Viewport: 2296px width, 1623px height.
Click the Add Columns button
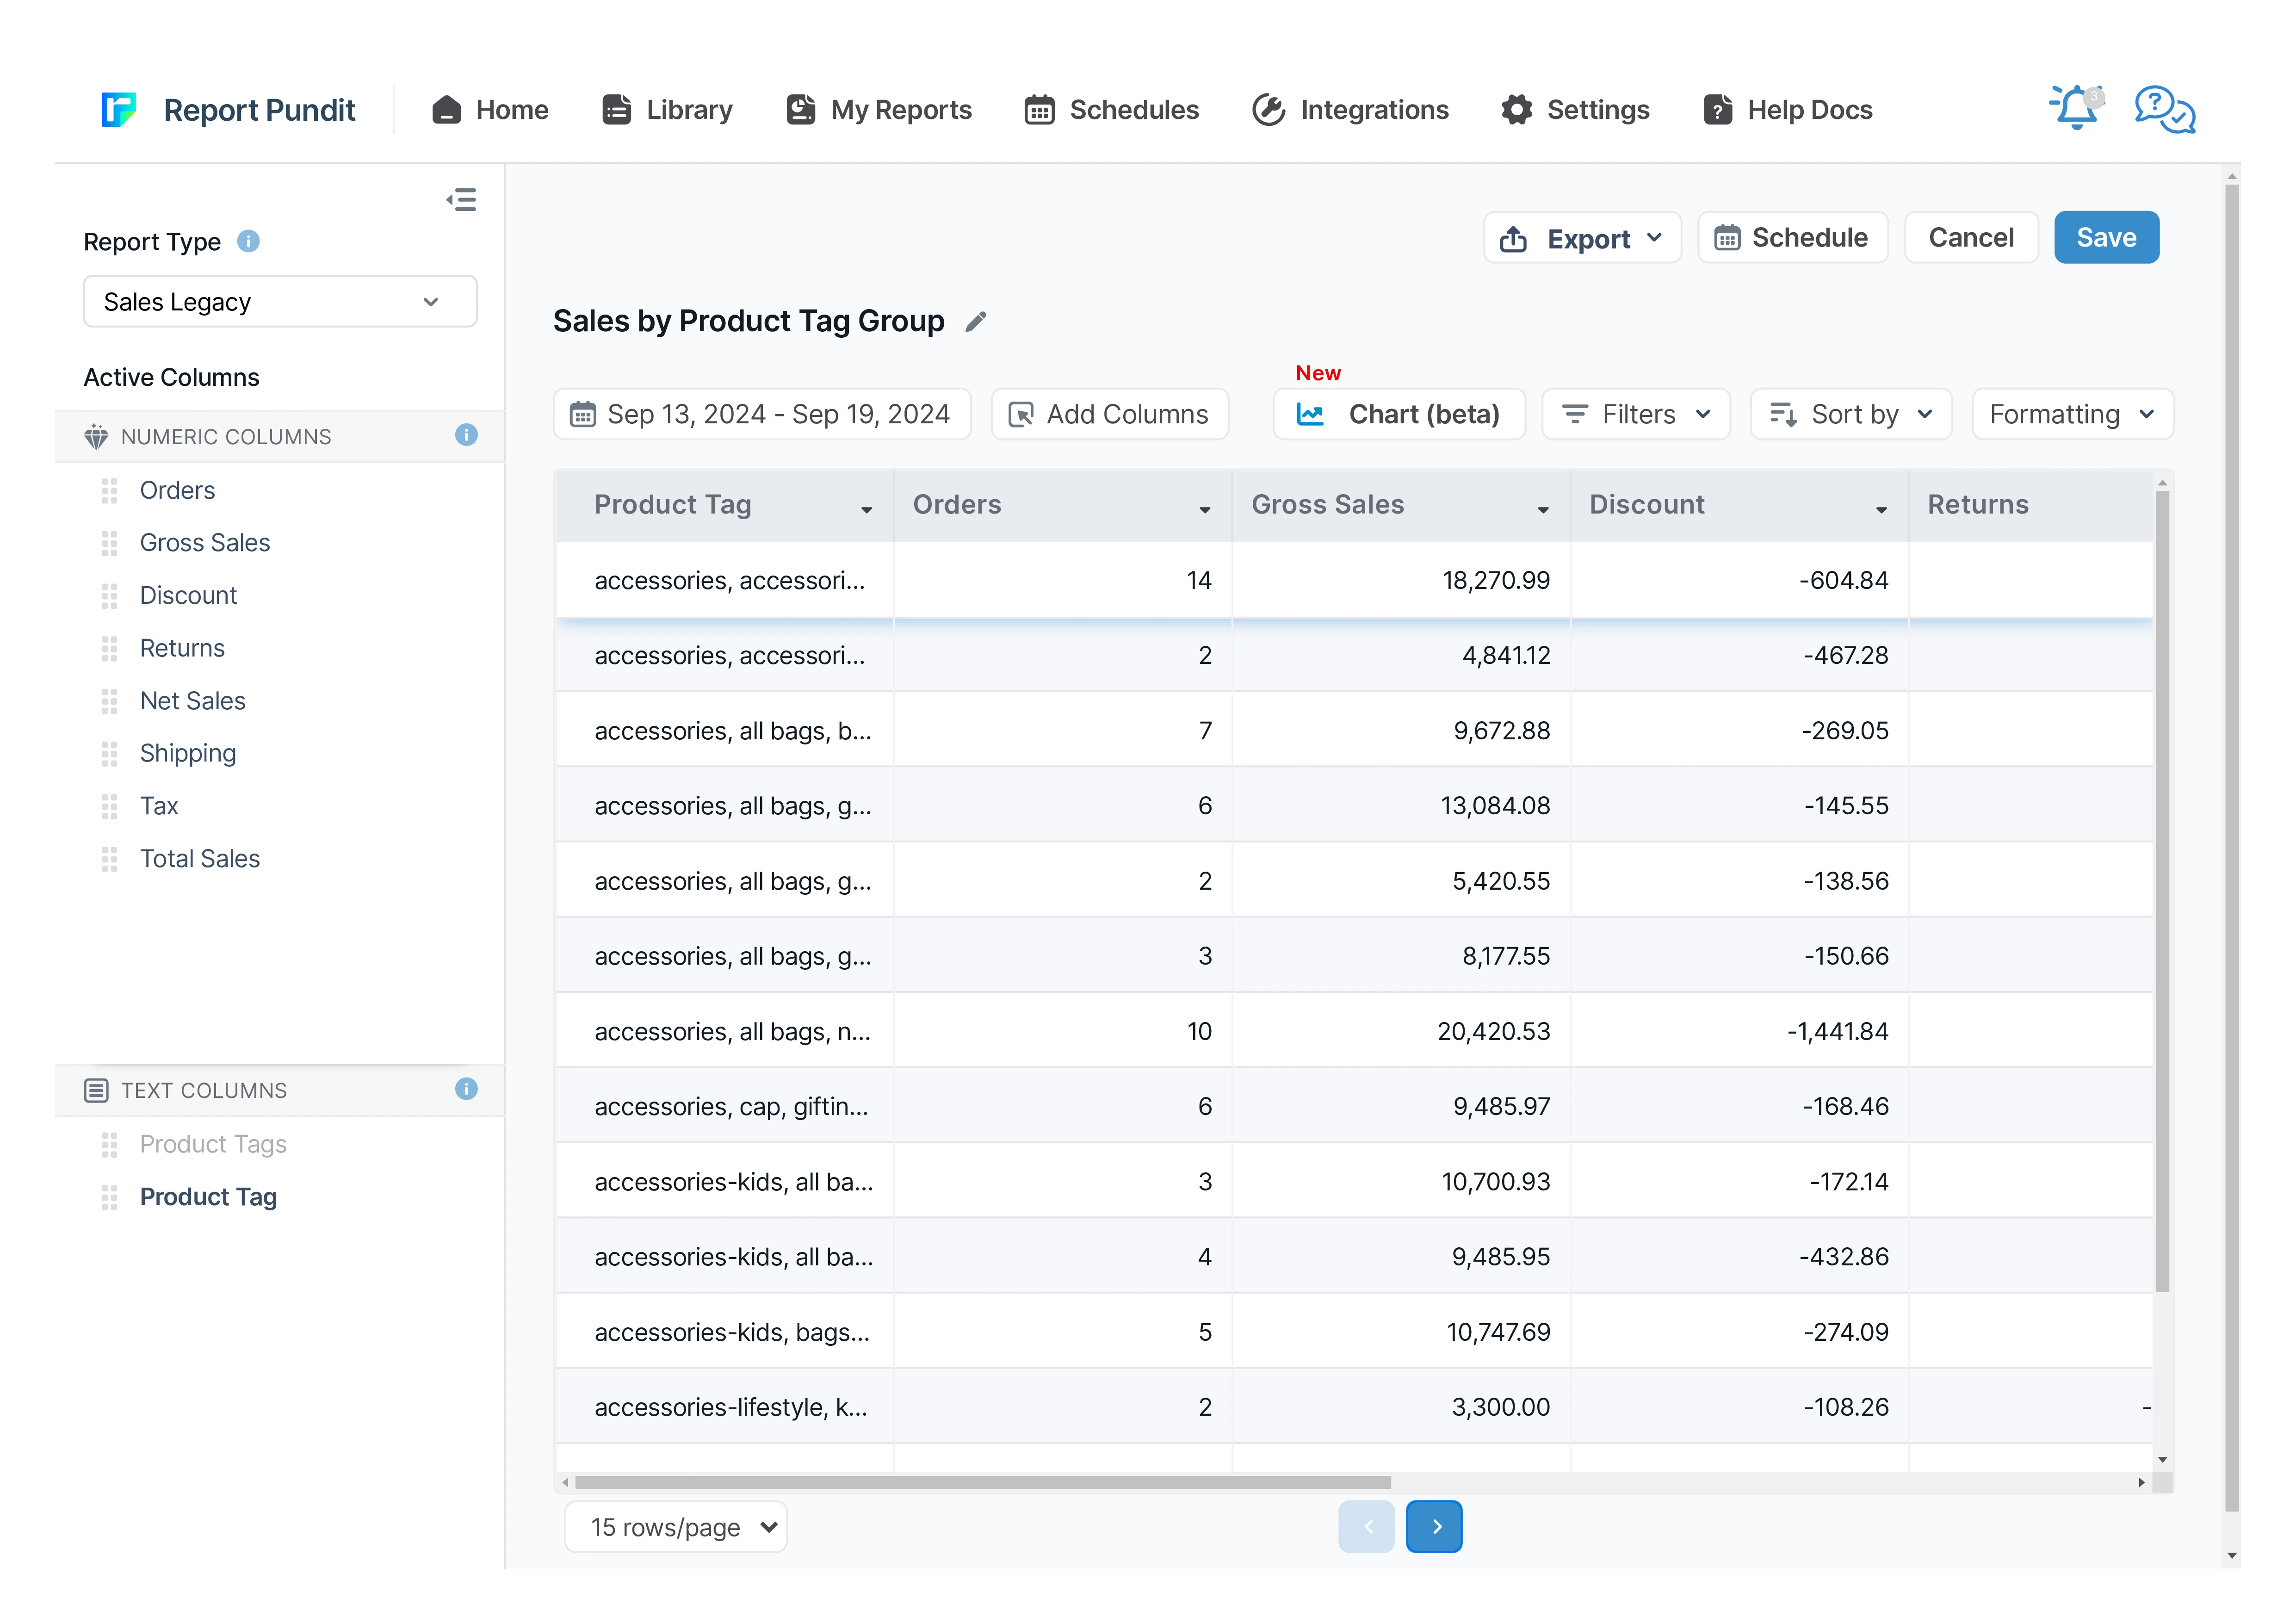pos(1109,414)
